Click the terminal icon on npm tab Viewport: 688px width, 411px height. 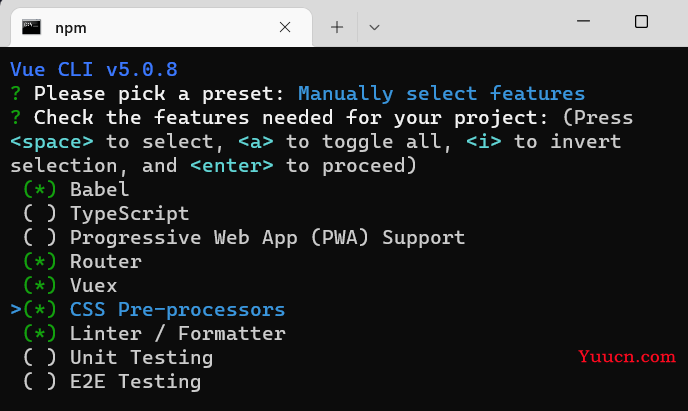click(x=31, y=27)
